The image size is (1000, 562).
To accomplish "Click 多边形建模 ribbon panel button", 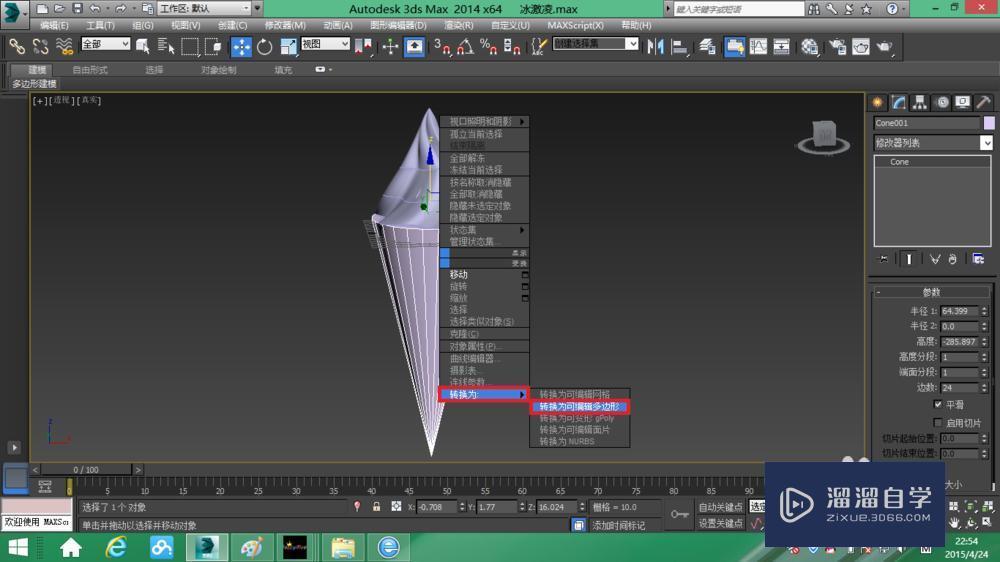I will pos(34,84).
